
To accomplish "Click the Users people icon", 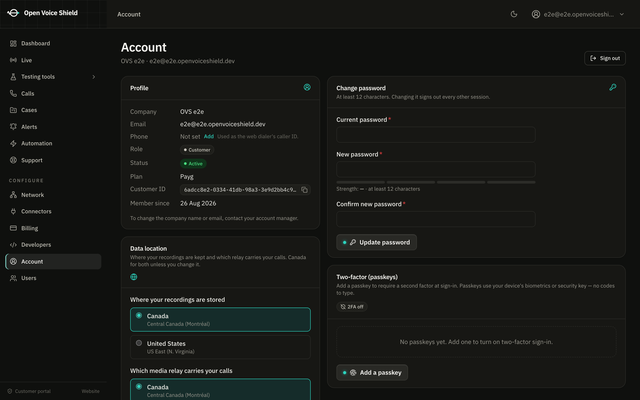I will coord(13,278).
